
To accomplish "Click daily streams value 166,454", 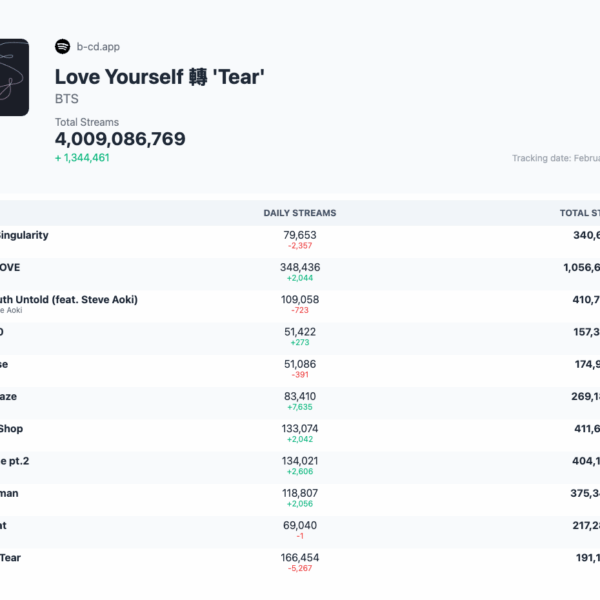I will (x=300, y=558).
